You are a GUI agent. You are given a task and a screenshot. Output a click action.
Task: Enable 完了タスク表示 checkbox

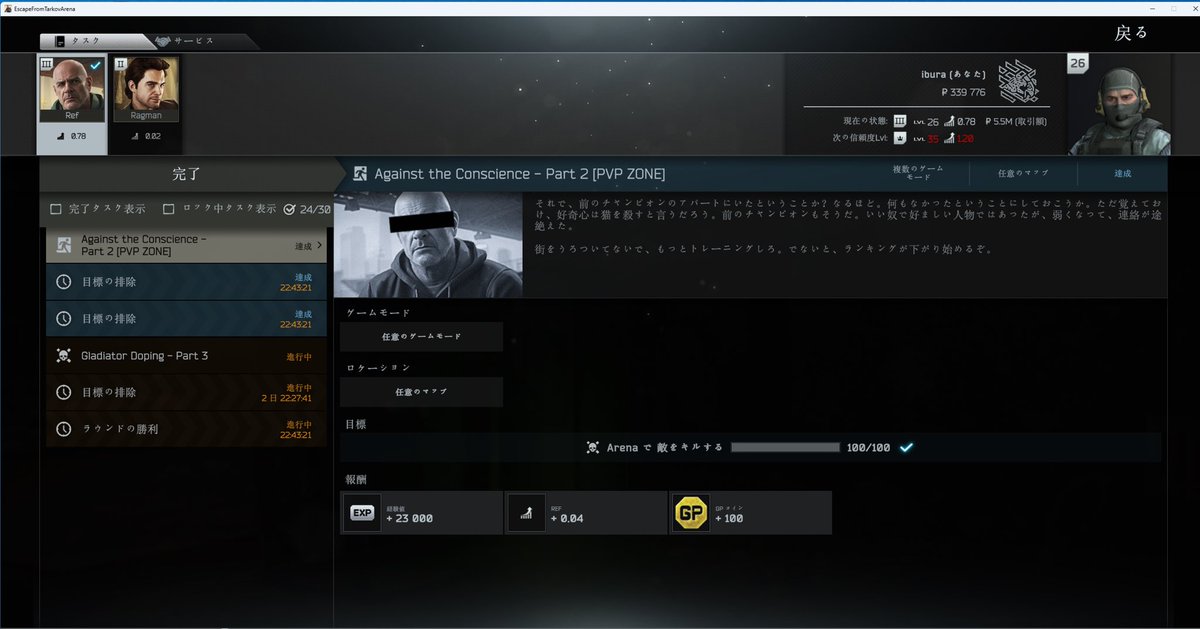[x=57, y=209]
